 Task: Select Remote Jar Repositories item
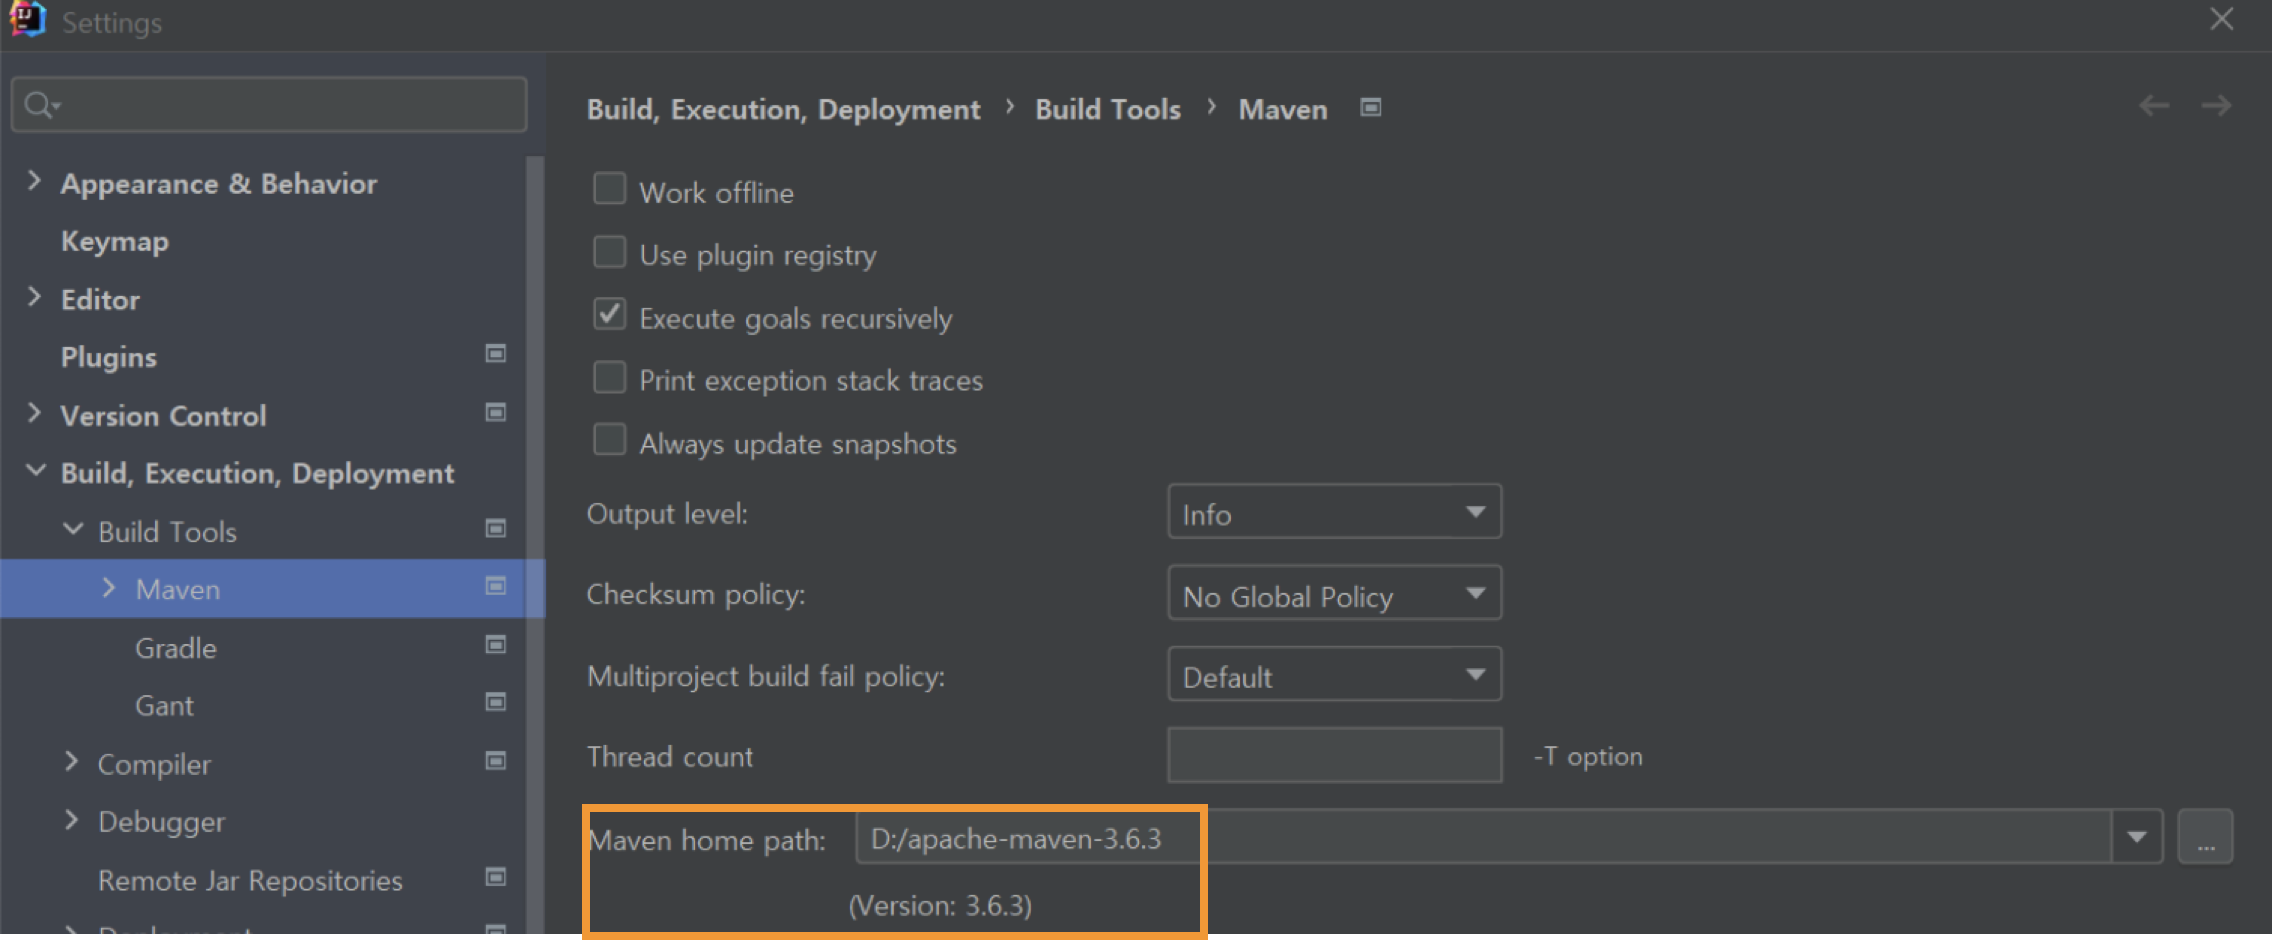[250, 881]
